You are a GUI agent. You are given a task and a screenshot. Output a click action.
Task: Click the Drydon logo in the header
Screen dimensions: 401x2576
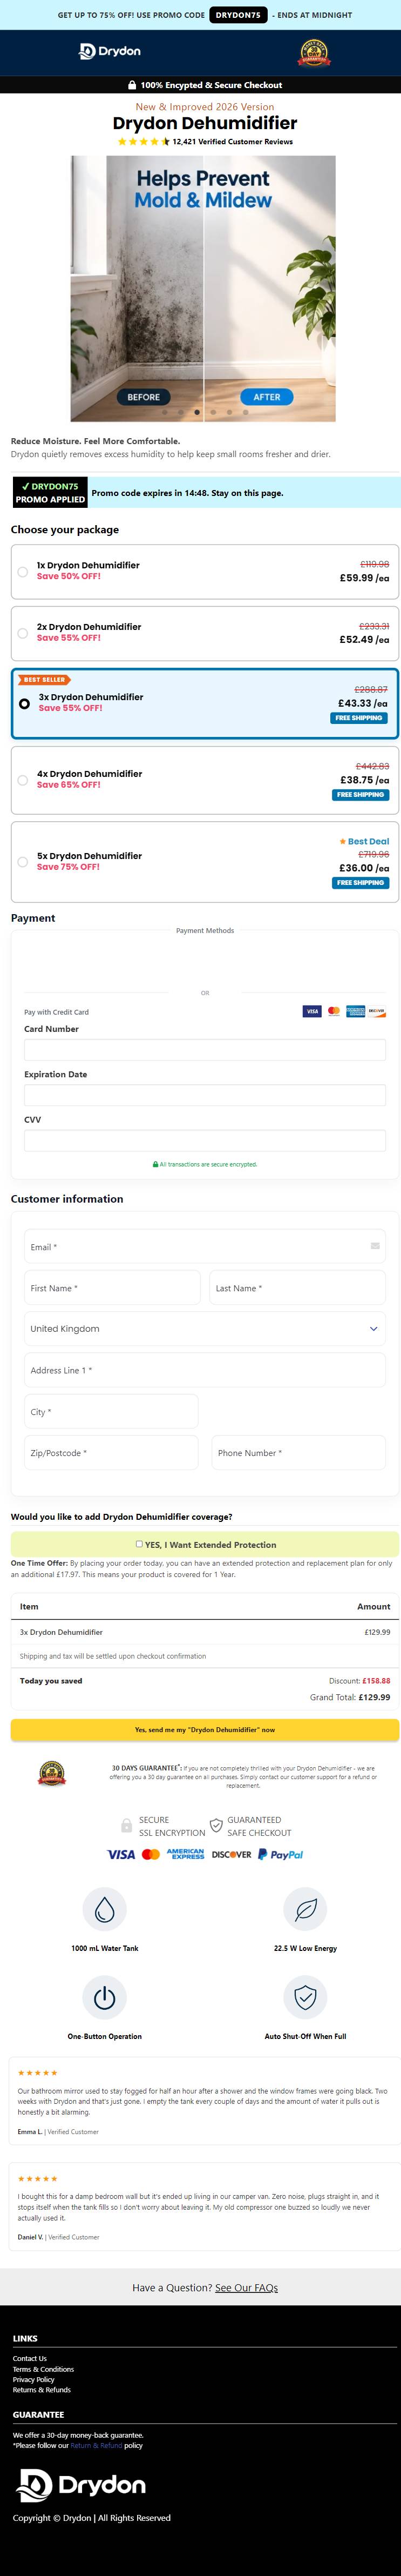tap(110, 51)
